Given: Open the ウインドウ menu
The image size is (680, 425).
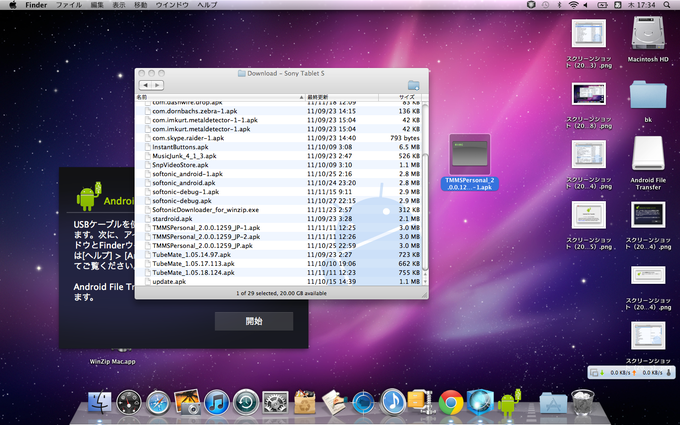Looking at the screenshot, I should click(172, 5).
